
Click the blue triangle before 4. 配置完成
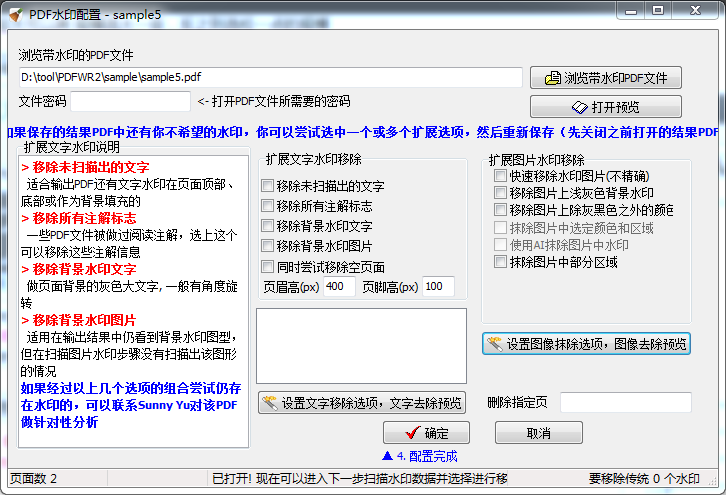tap(388, 456)
